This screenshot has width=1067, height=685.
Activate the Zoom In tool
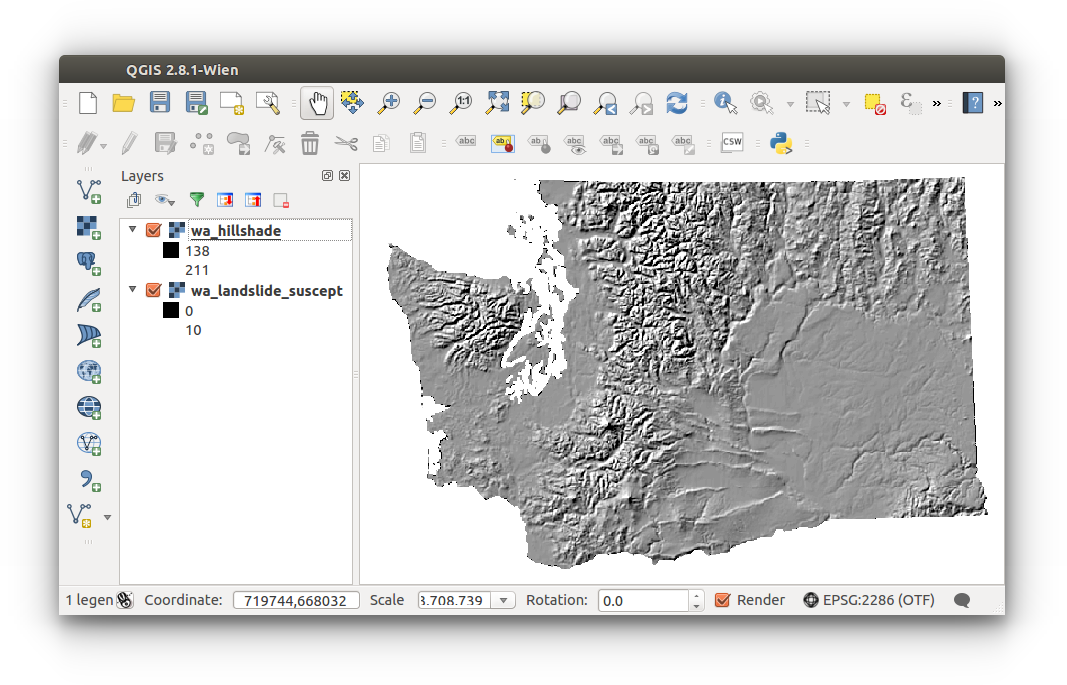(389, 103)
